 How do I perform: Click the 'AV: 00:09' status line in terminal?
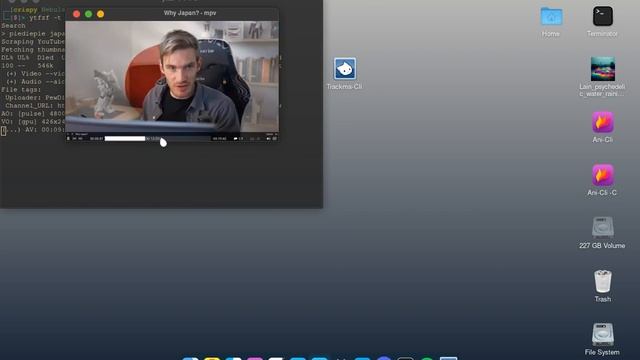point(33,130)
